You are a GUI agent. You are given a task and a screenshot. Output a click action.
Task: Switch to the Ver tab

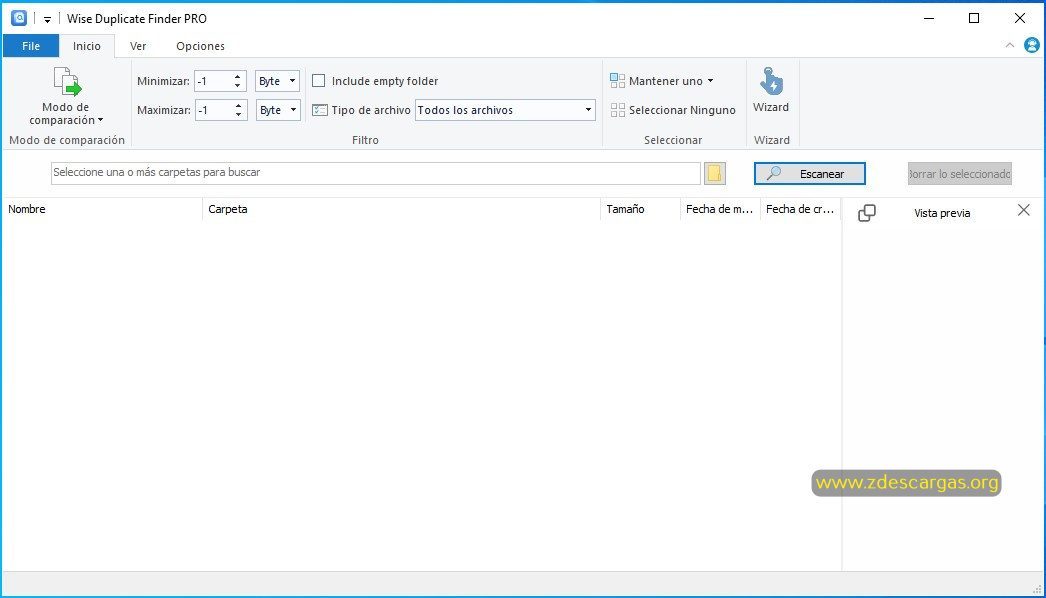[x=138, y=46]
